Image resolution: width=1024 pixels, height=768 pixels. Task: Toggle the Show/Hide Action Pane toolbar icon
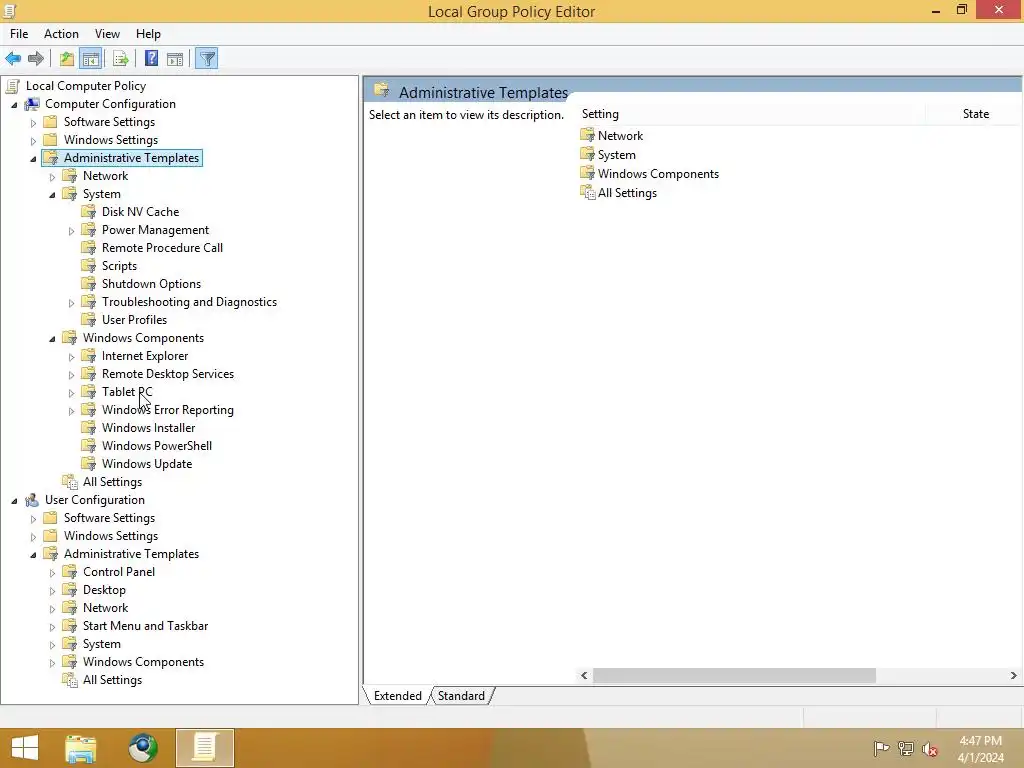[175, 59]
